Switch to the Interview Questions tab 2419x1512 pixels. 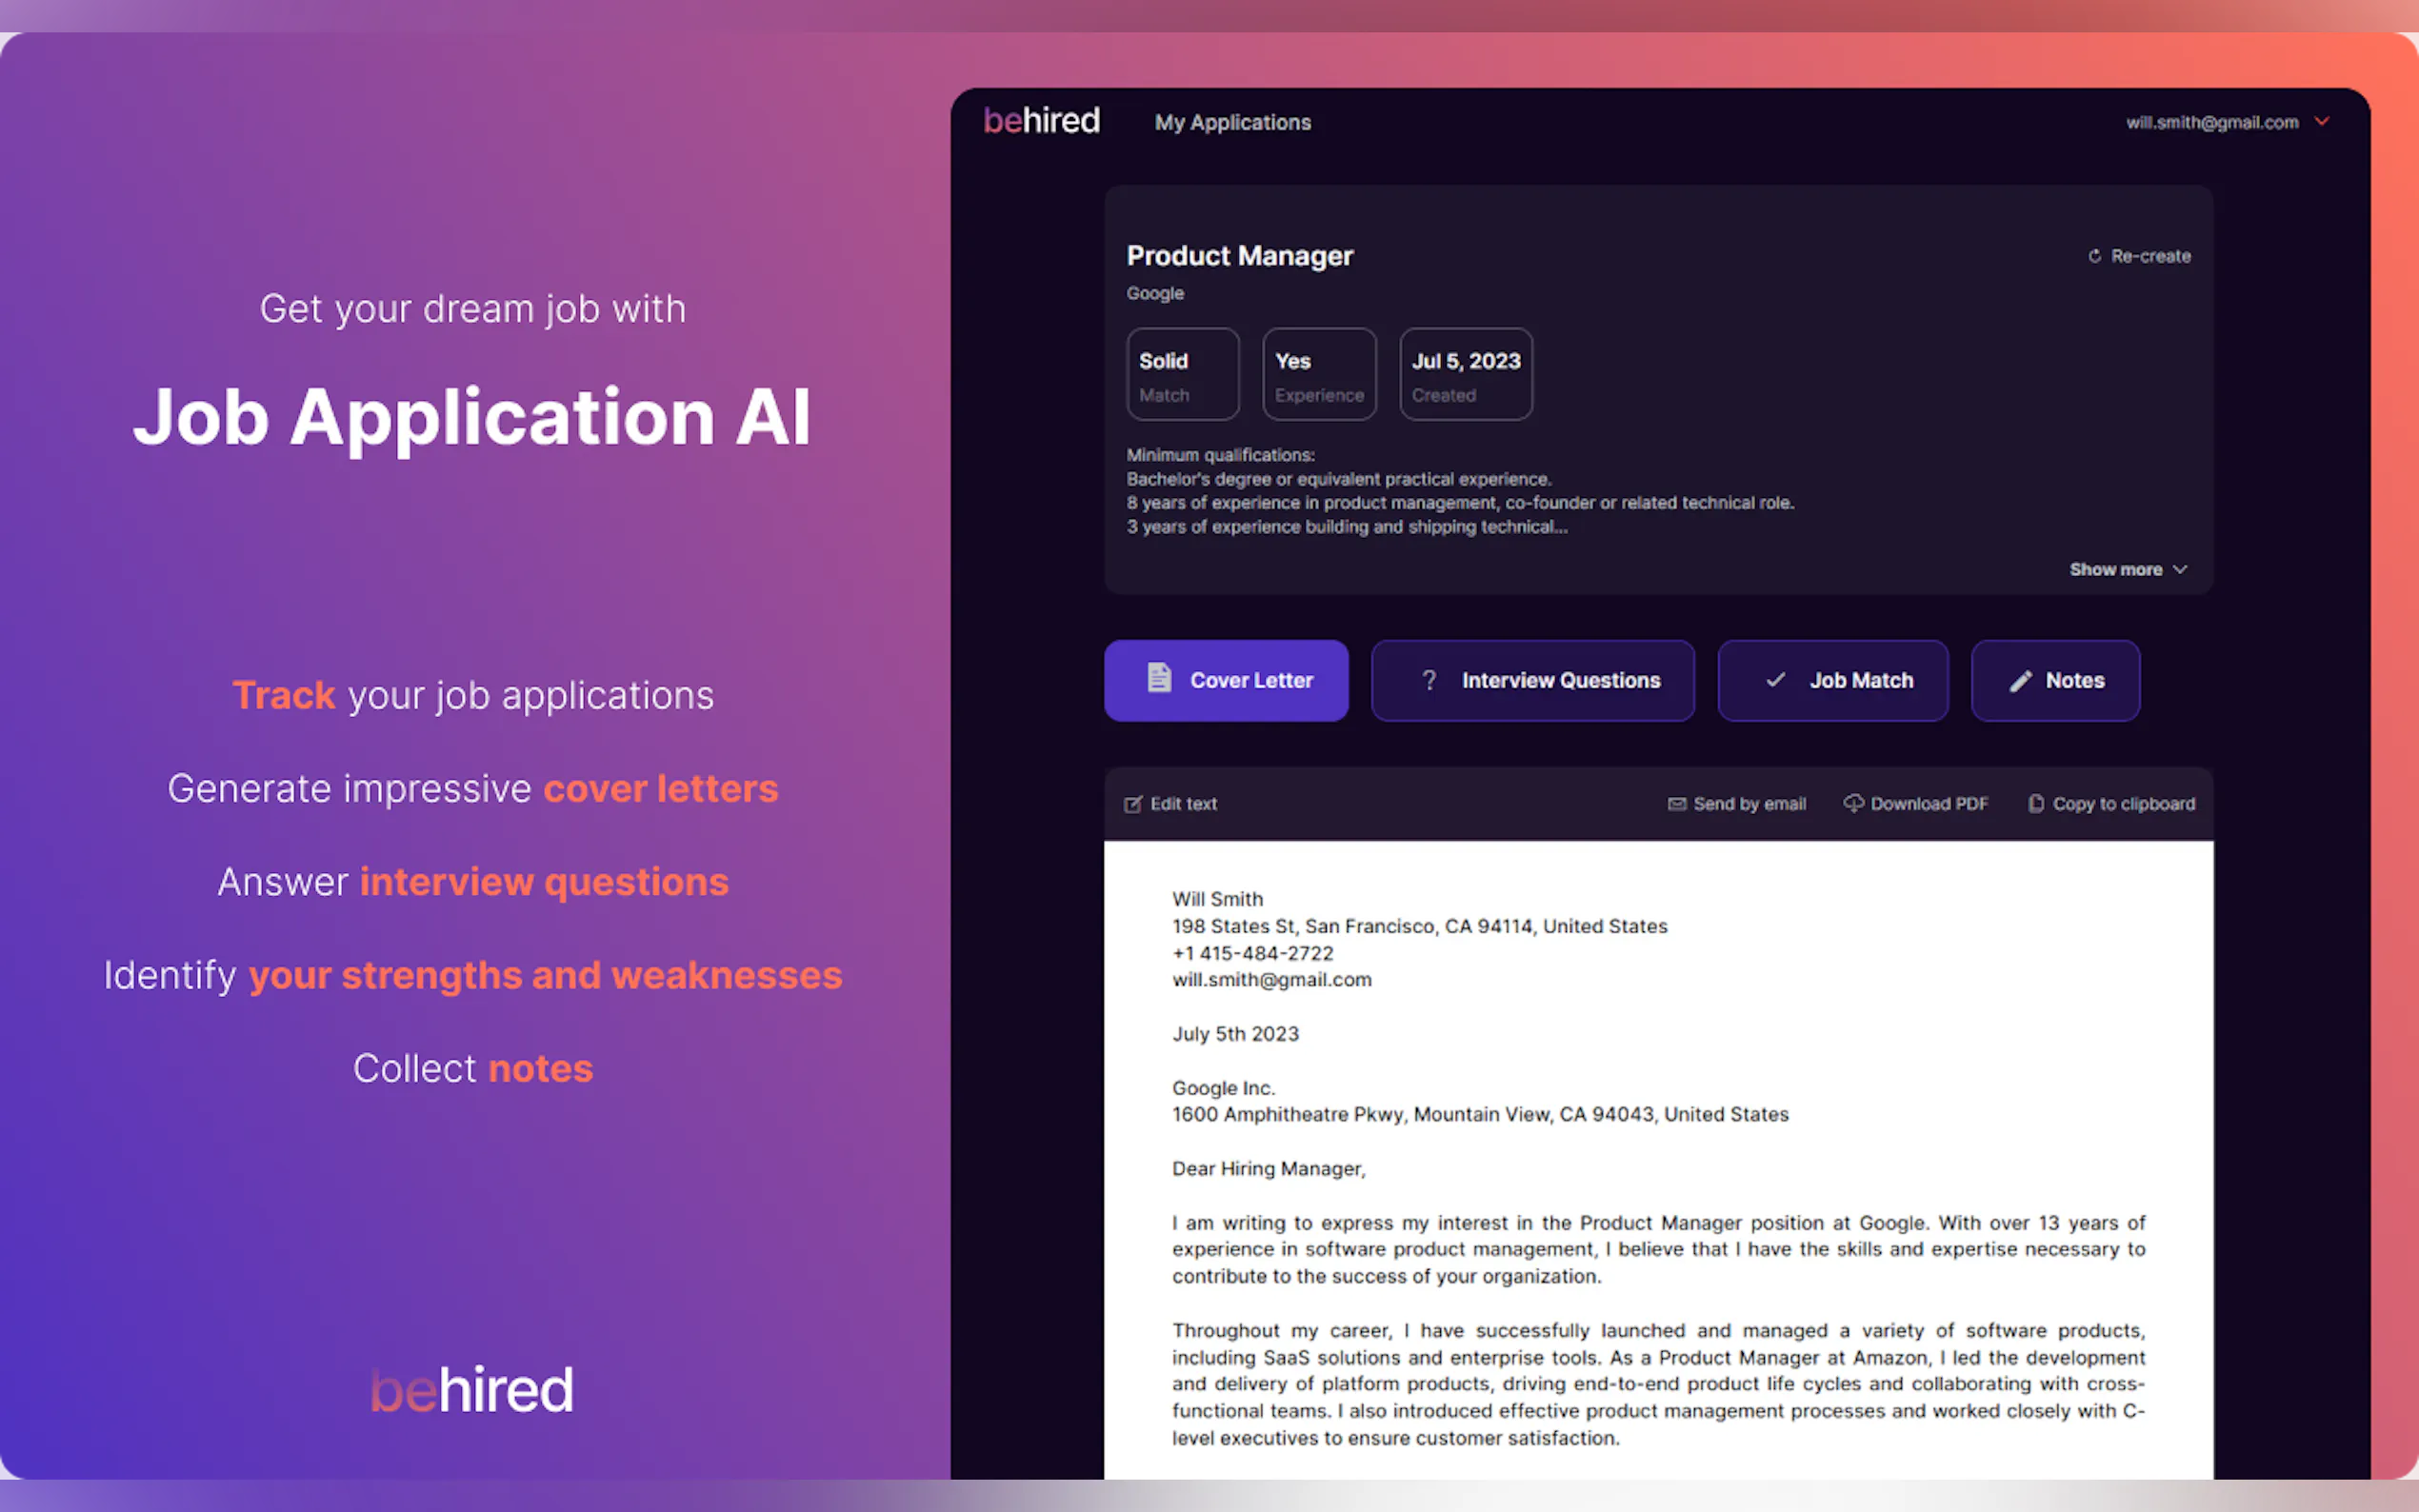1532,680
